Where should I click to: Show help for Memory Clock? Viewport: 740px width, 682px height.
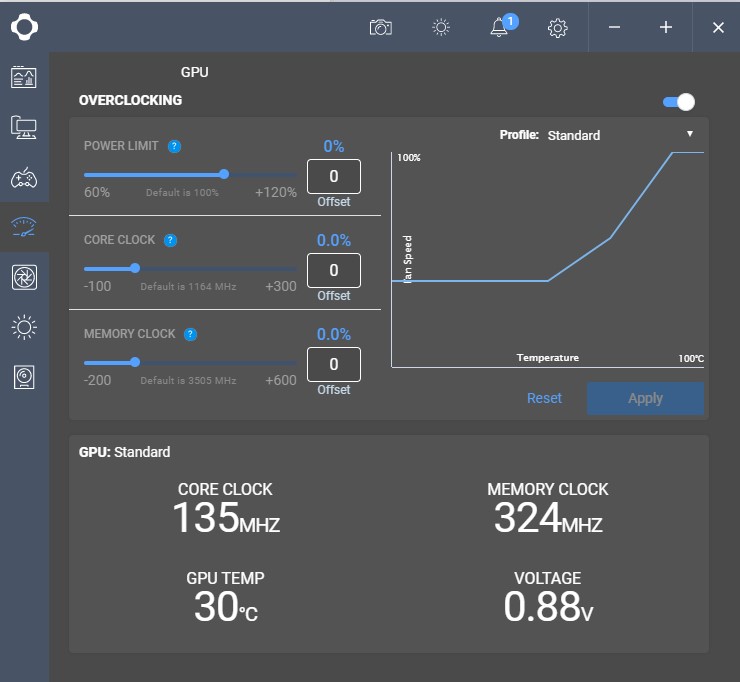190,334
